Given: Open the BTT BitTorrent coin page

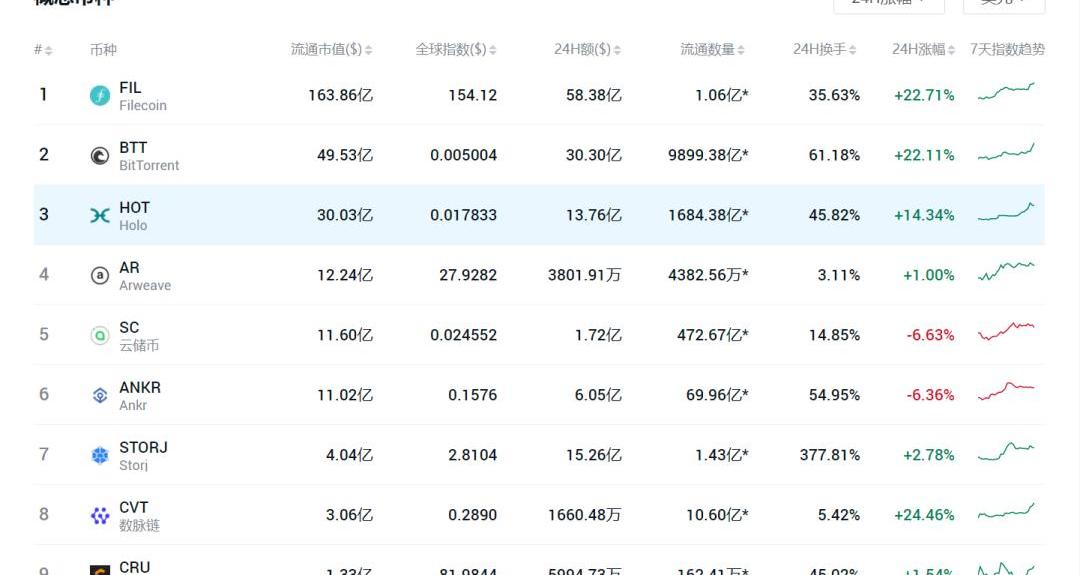Looking at the screenshot, I should [x=149, y=156].
